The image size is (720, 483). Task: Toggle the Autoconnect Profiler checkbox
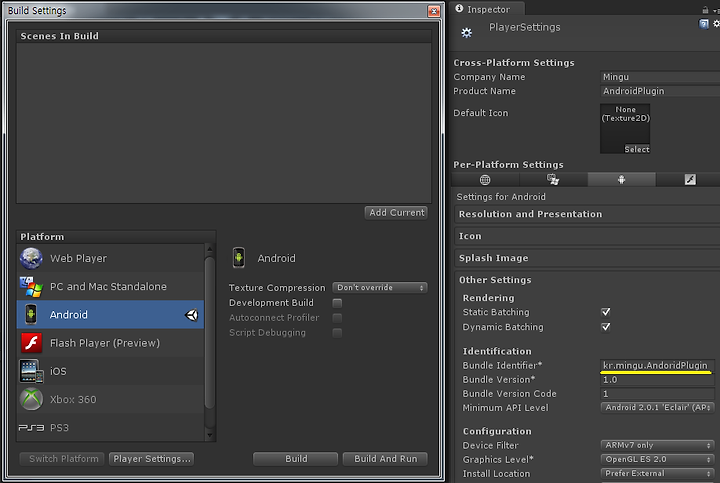coord(337,318)
